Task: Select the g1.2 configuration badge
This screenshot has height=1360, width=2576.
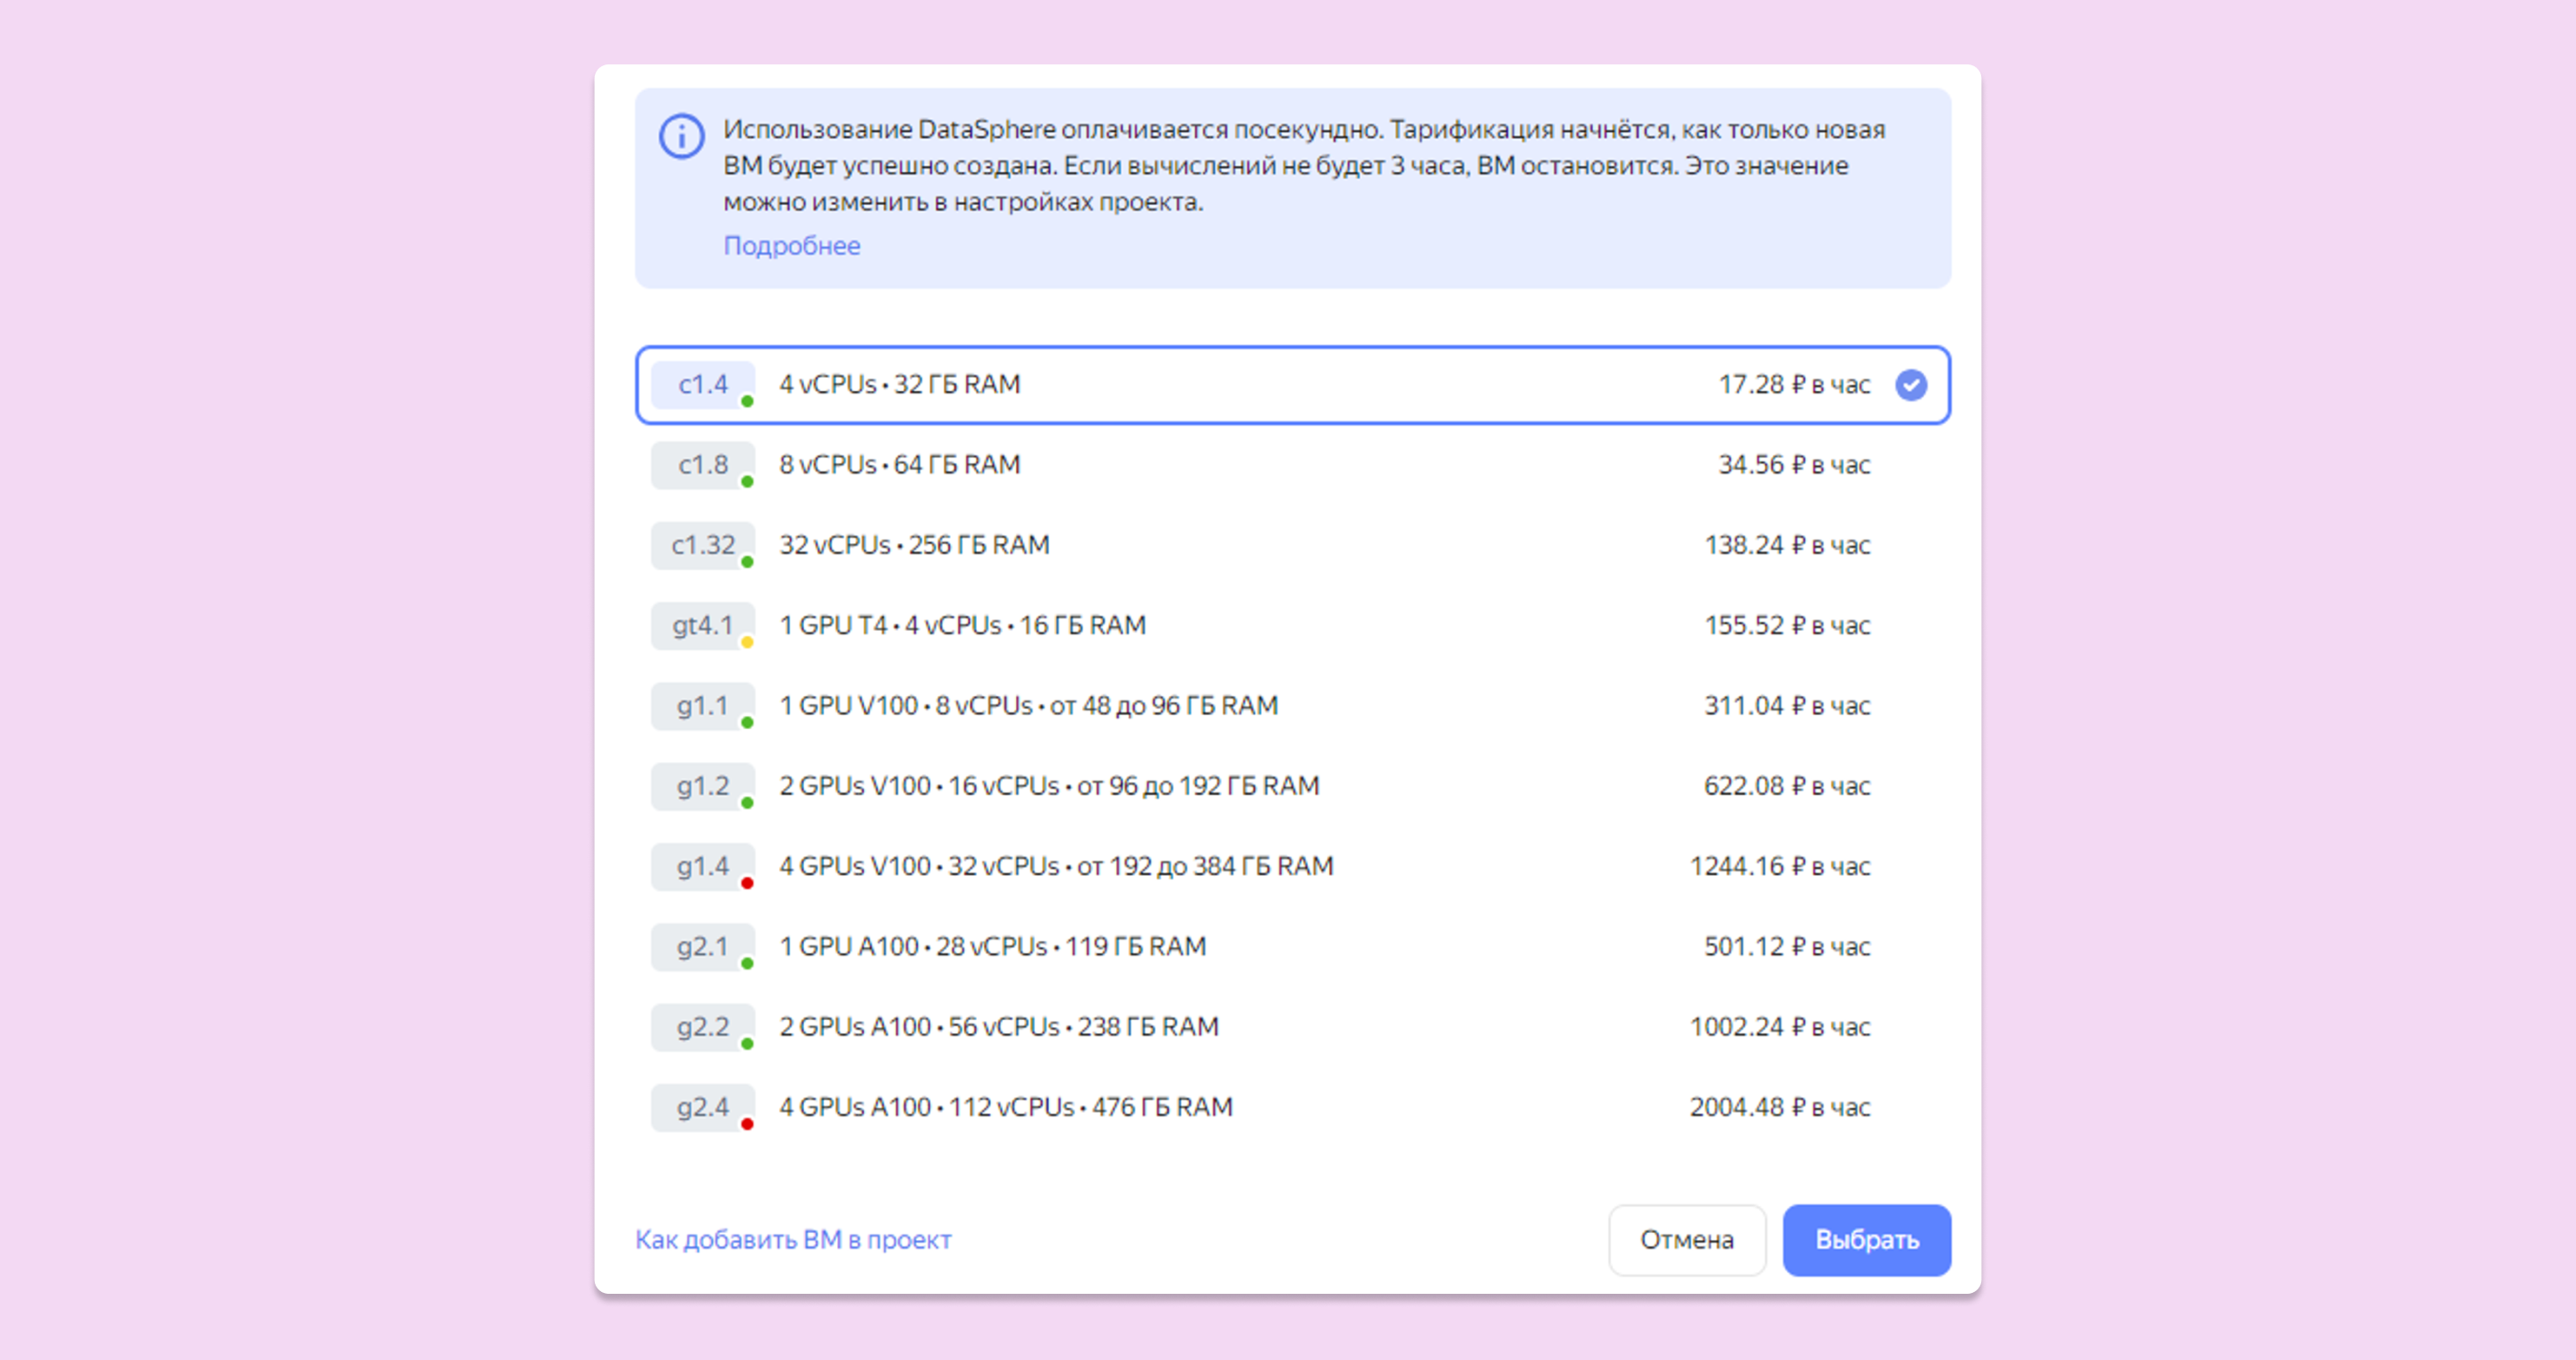Action: coord(703,786)
